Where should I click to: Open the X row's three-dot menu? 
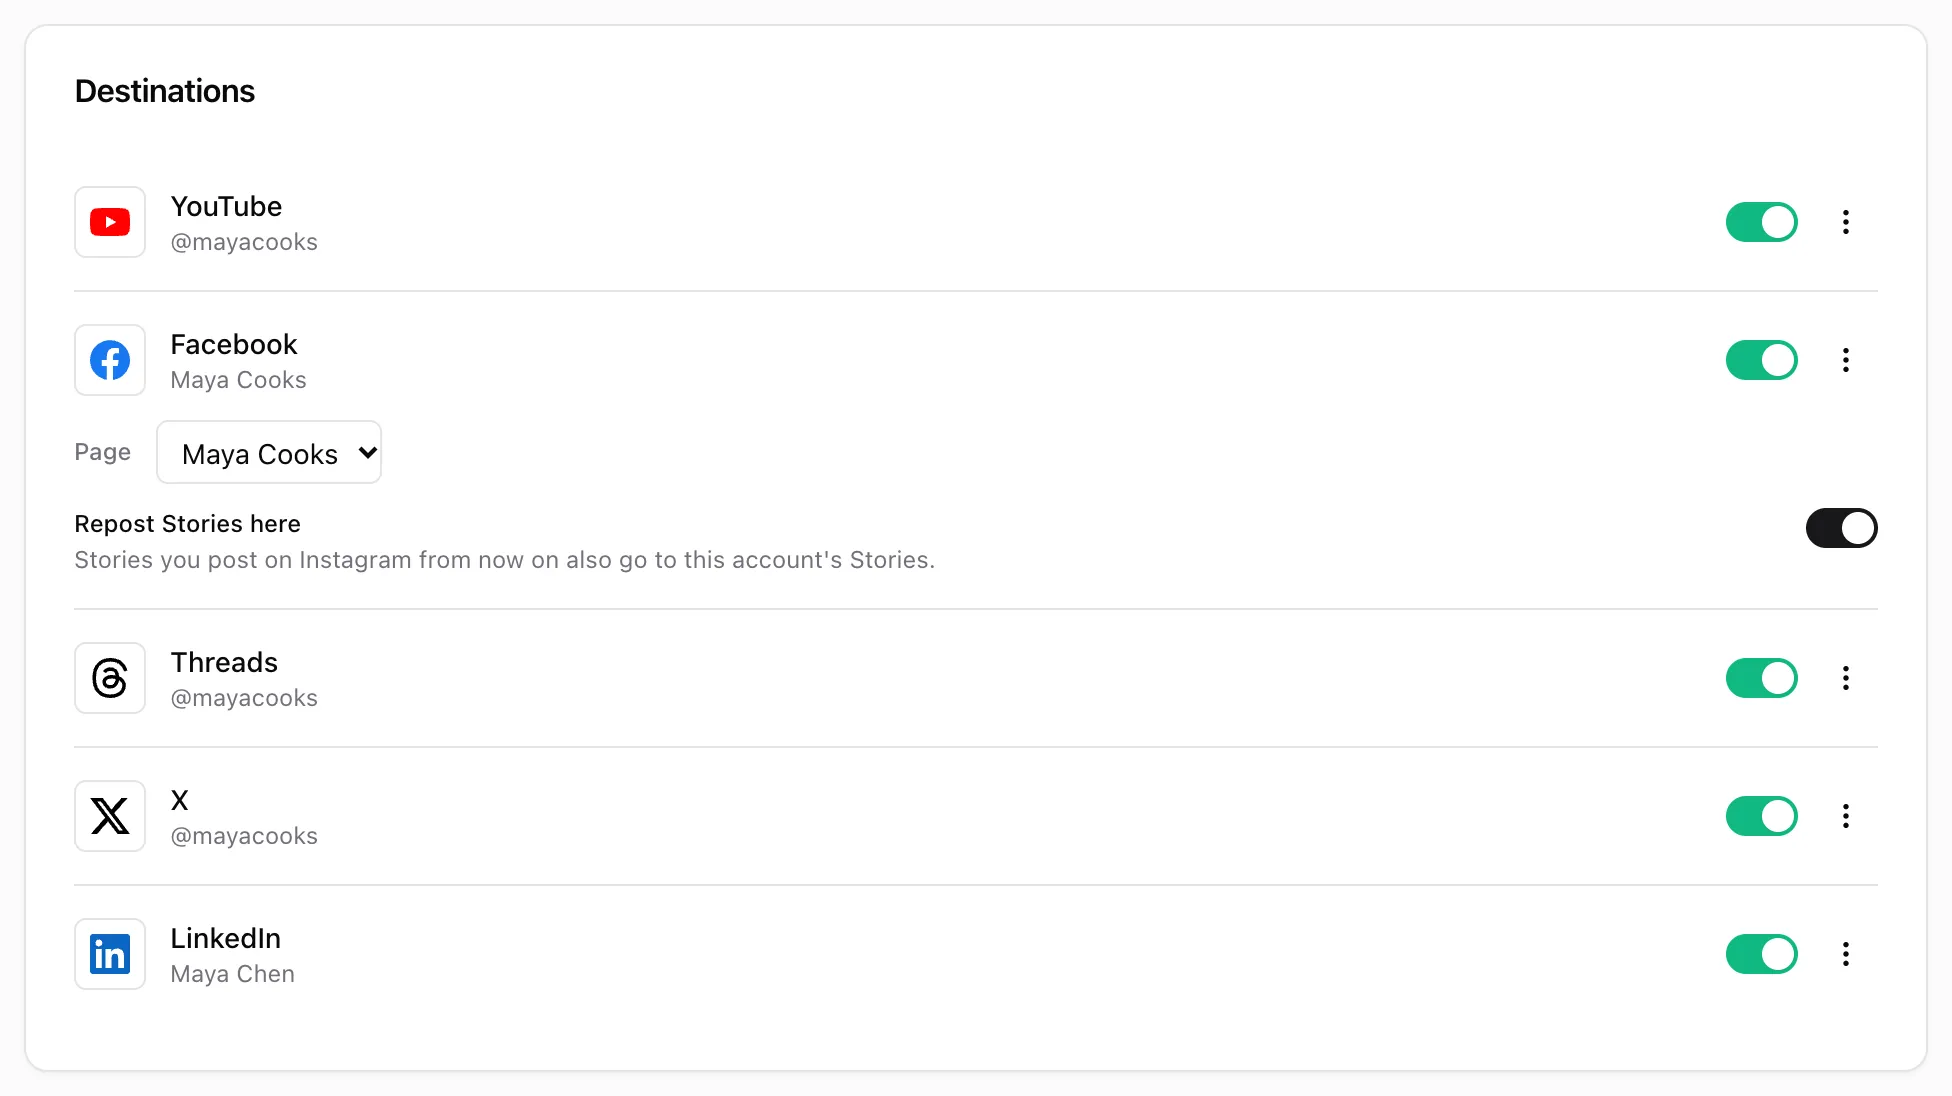click(1846, 816)
